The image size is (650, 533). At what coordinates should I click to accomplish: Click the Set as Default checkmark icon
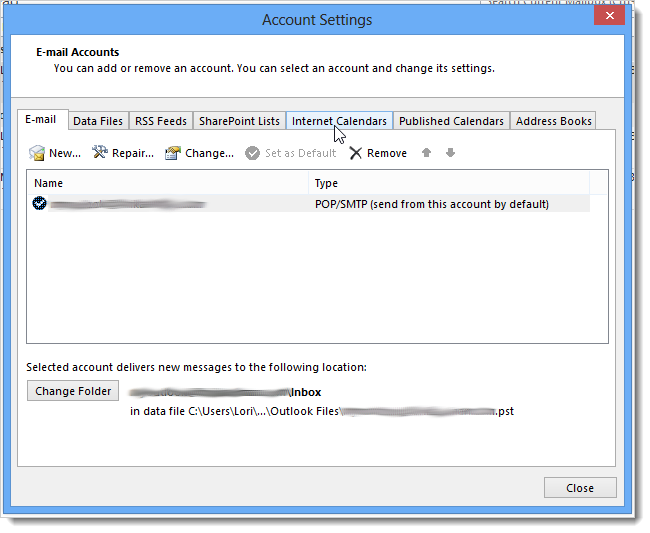coord(252,153)
